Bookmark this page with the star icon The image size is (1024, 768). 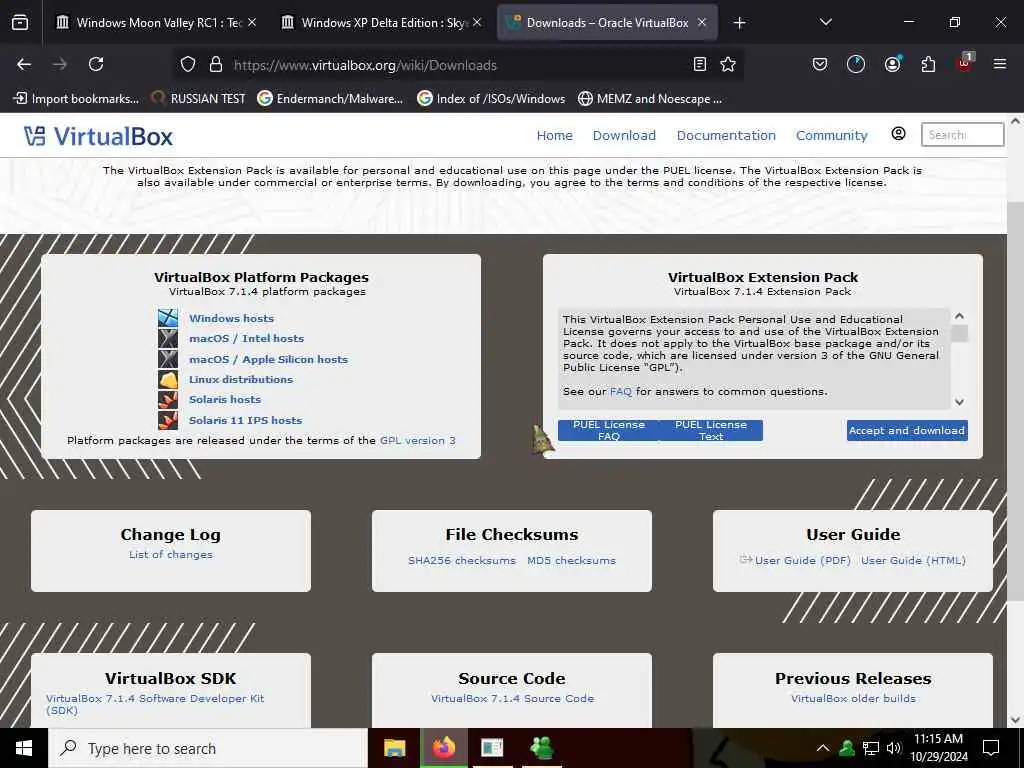pos(728,64)
